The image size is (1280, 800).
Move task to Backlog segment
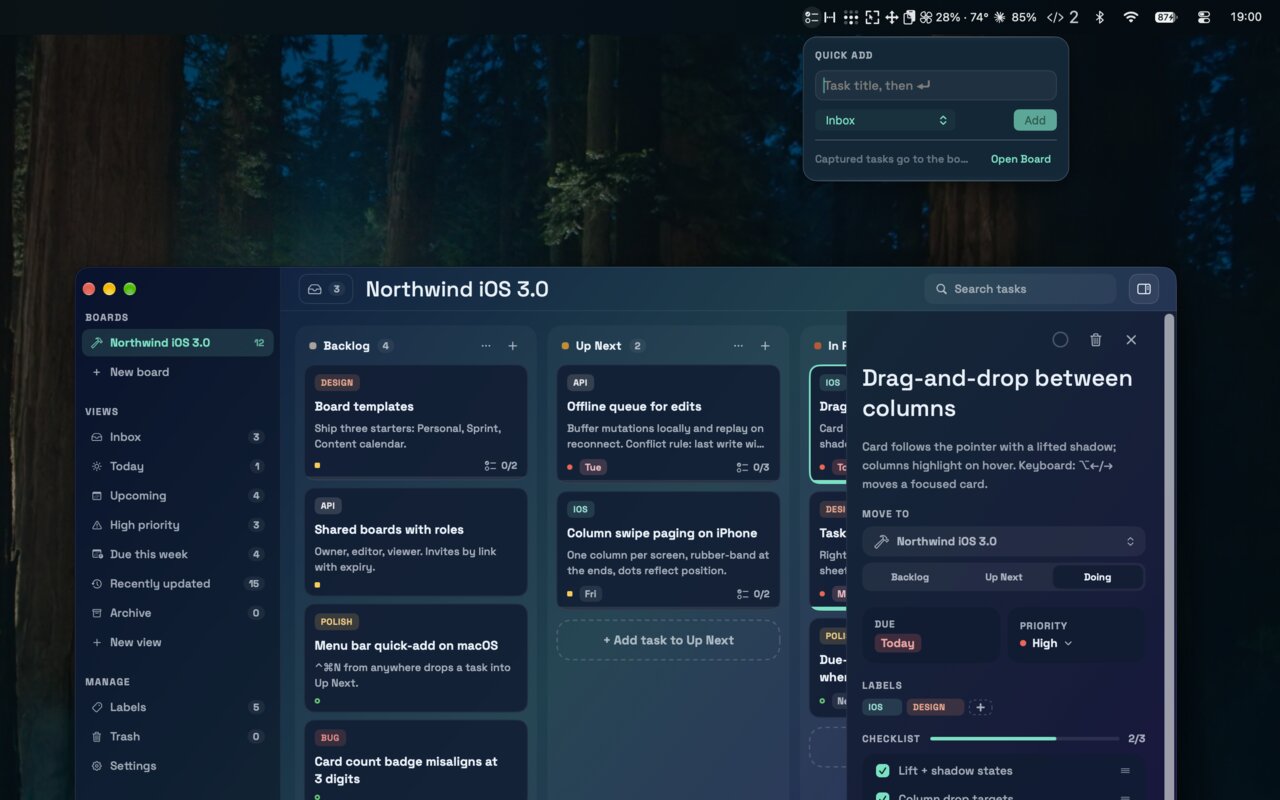click(909, 577)
